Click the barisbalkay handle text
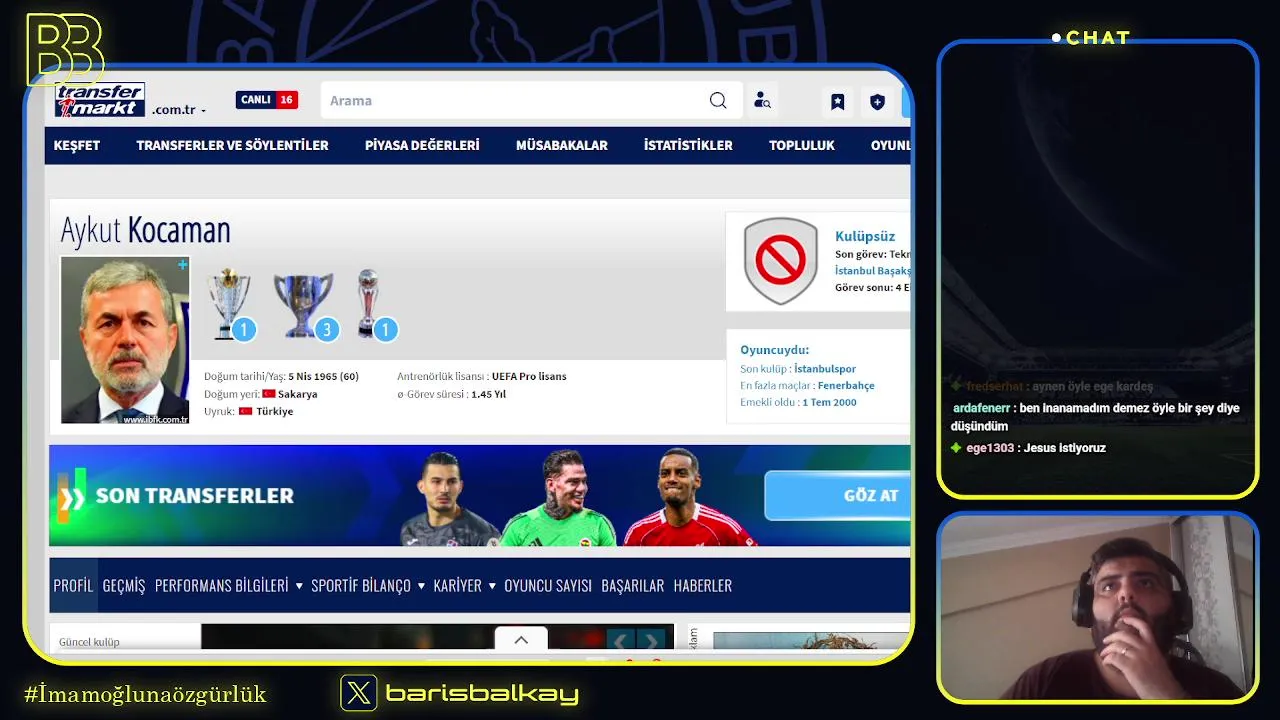The width and height of the screenshot is (1280, 720). (x=482, y=693)
